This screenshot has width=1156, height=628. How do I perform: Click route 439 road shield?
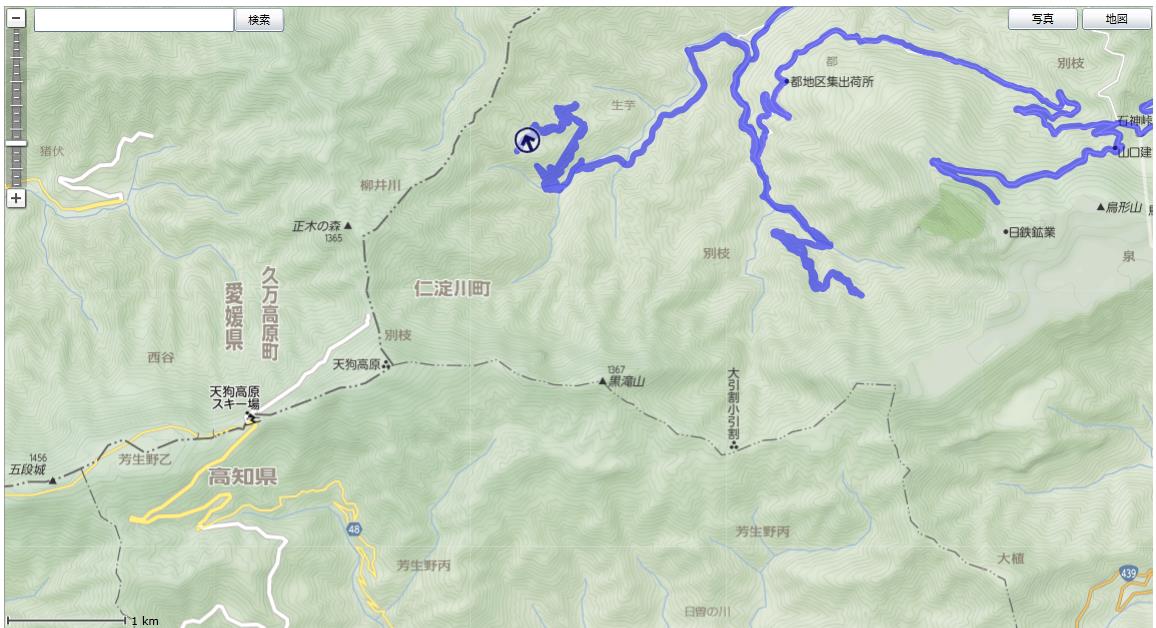[1128, 573]
